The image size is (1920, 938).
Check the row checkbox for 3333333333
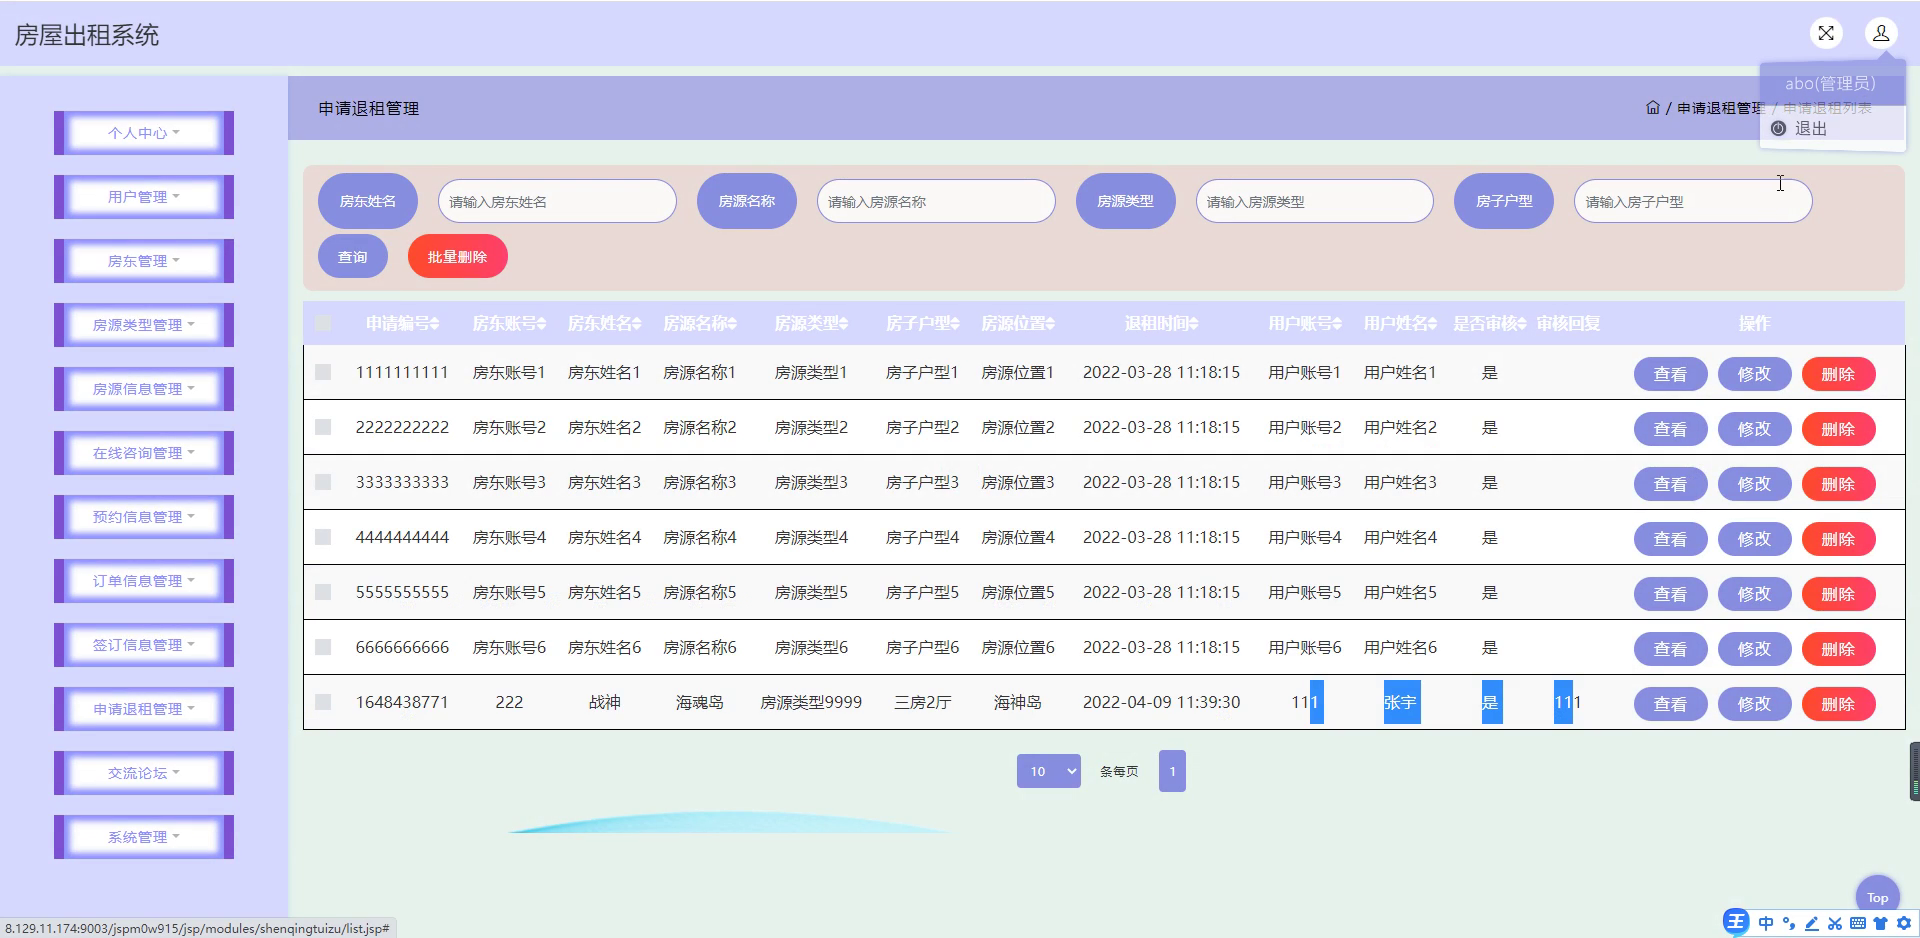[323, 482]
